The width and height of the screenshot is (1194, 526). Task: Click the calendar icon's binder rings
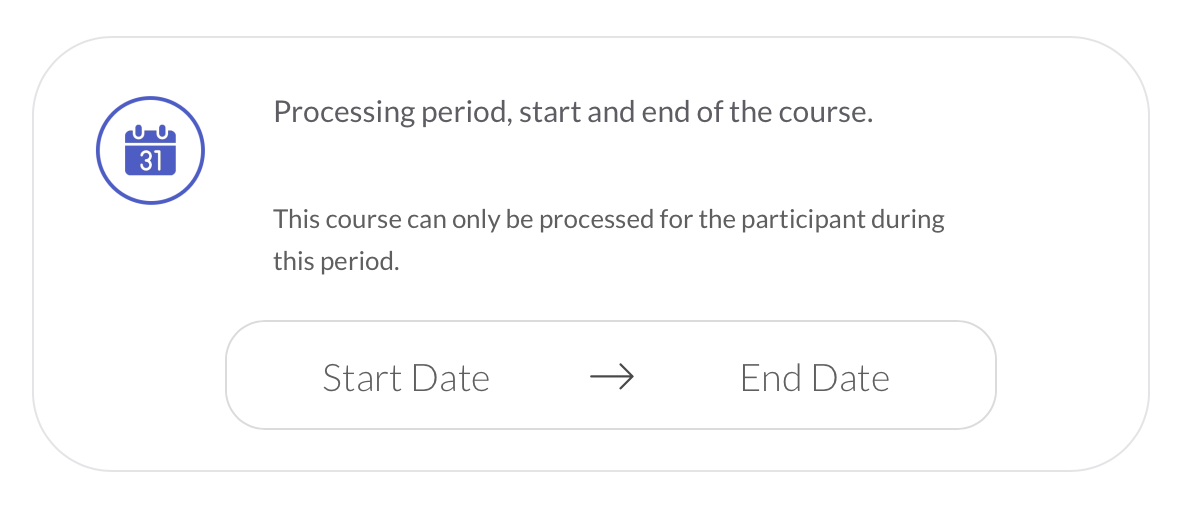click(x=150, y=130)
